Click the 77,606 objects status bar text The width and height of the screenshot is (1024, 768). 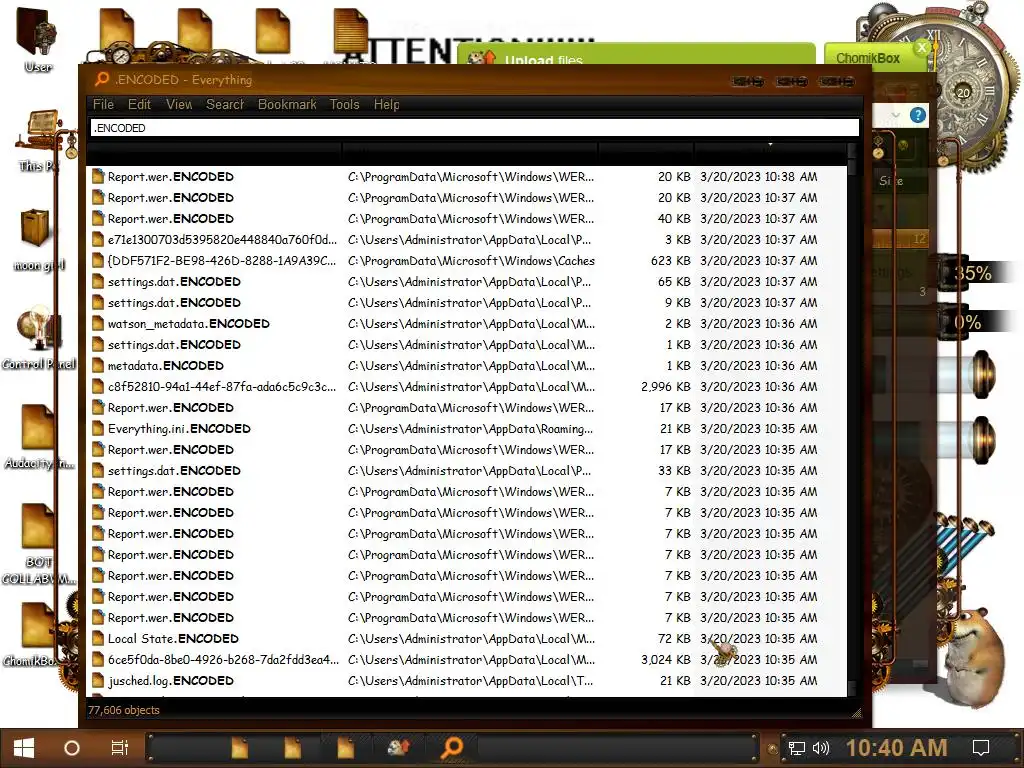[x=123, y=710]
